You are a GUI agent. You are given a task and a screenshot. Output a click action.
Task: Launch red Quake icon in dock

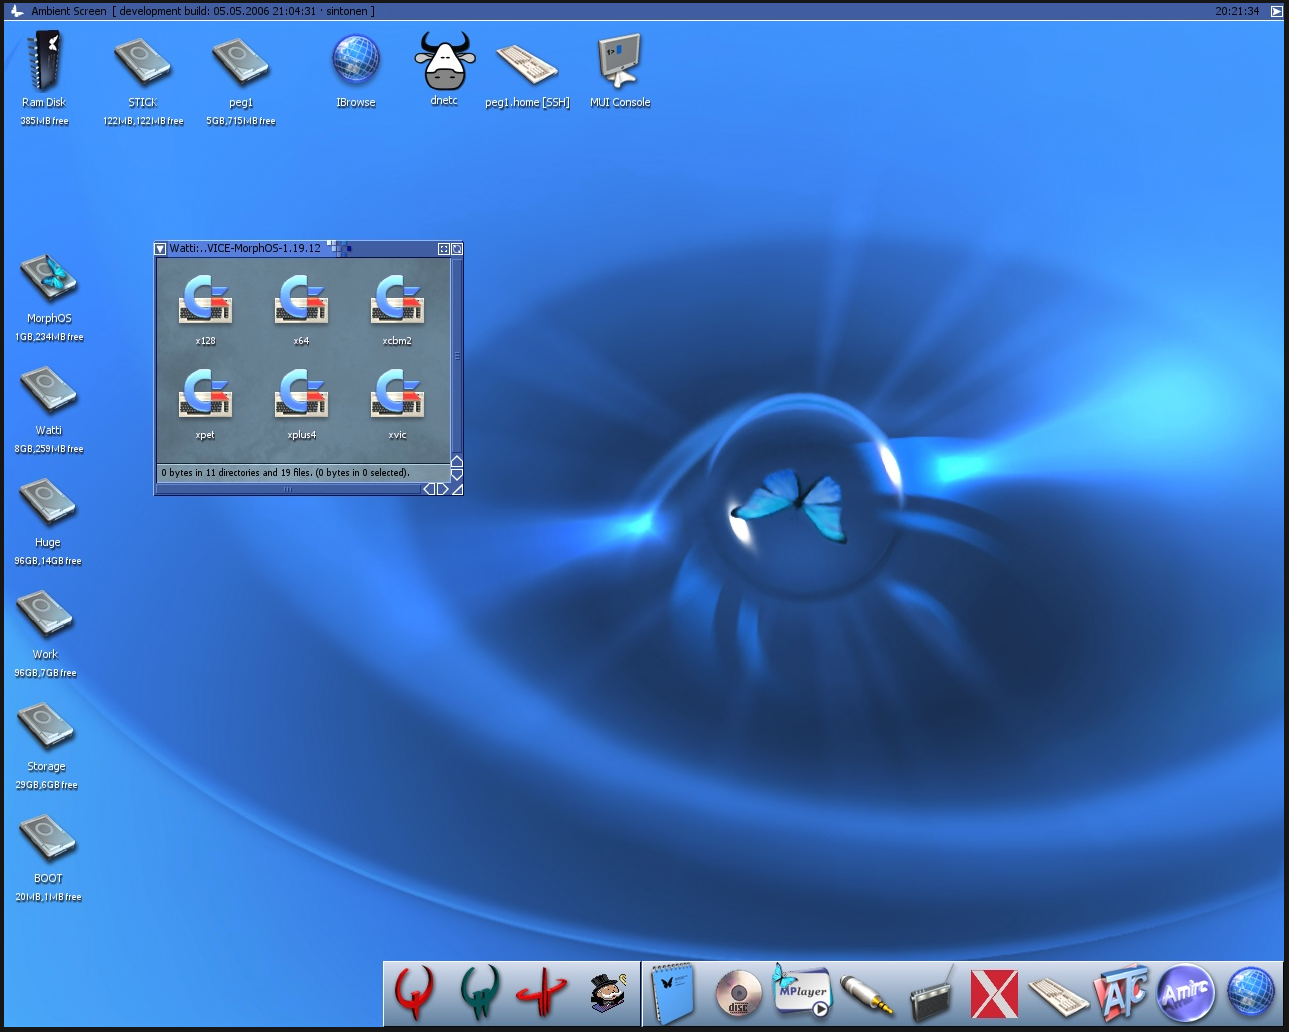click(x=414, y=994)
